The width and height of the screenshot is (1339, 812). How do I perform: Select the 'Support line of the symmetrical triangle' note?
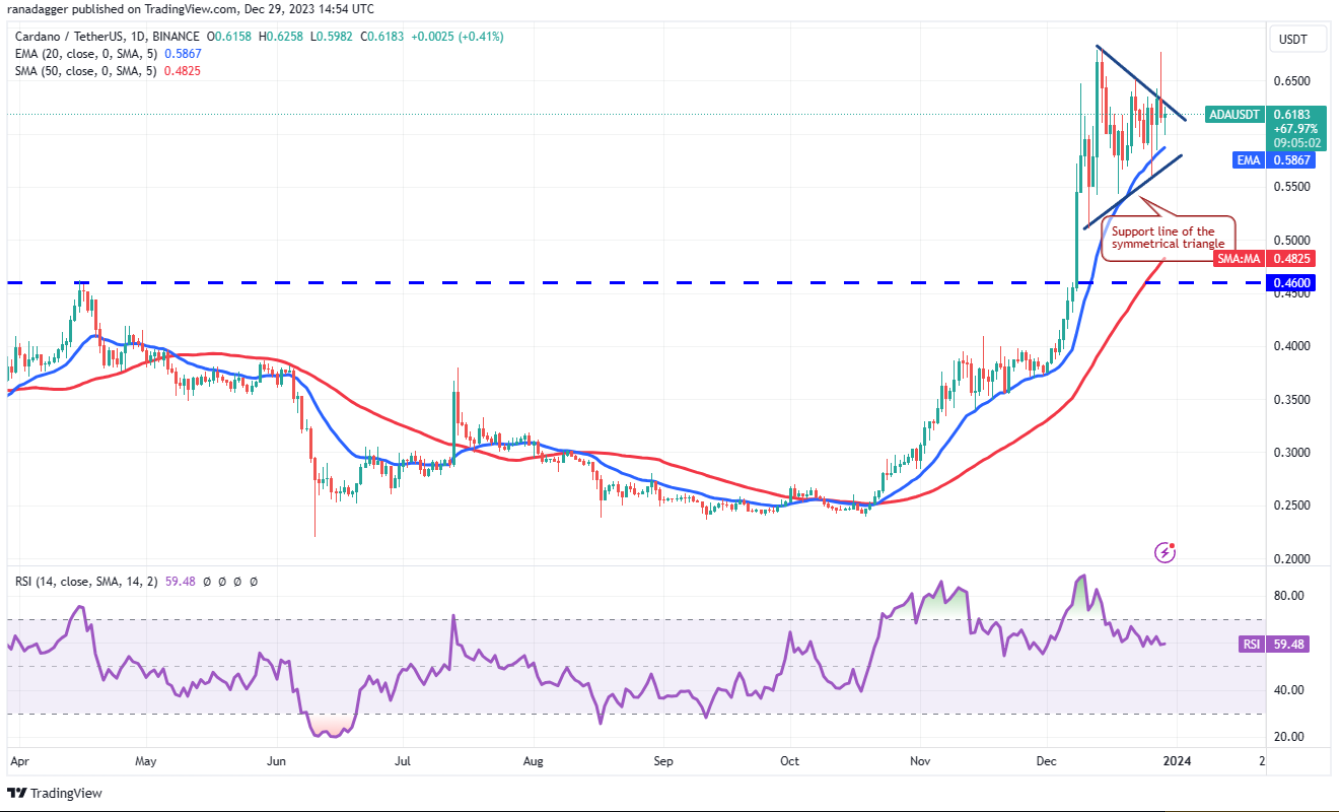click(x=1168, y=237)
